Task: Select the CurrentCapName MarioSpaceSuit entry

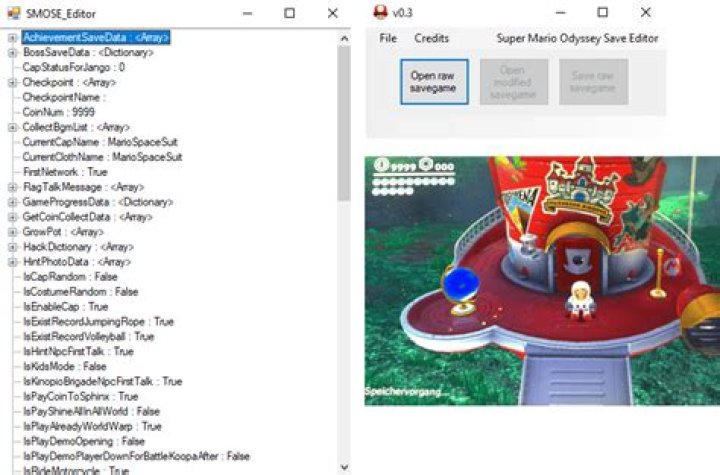Action: click(x=102, y=142)
